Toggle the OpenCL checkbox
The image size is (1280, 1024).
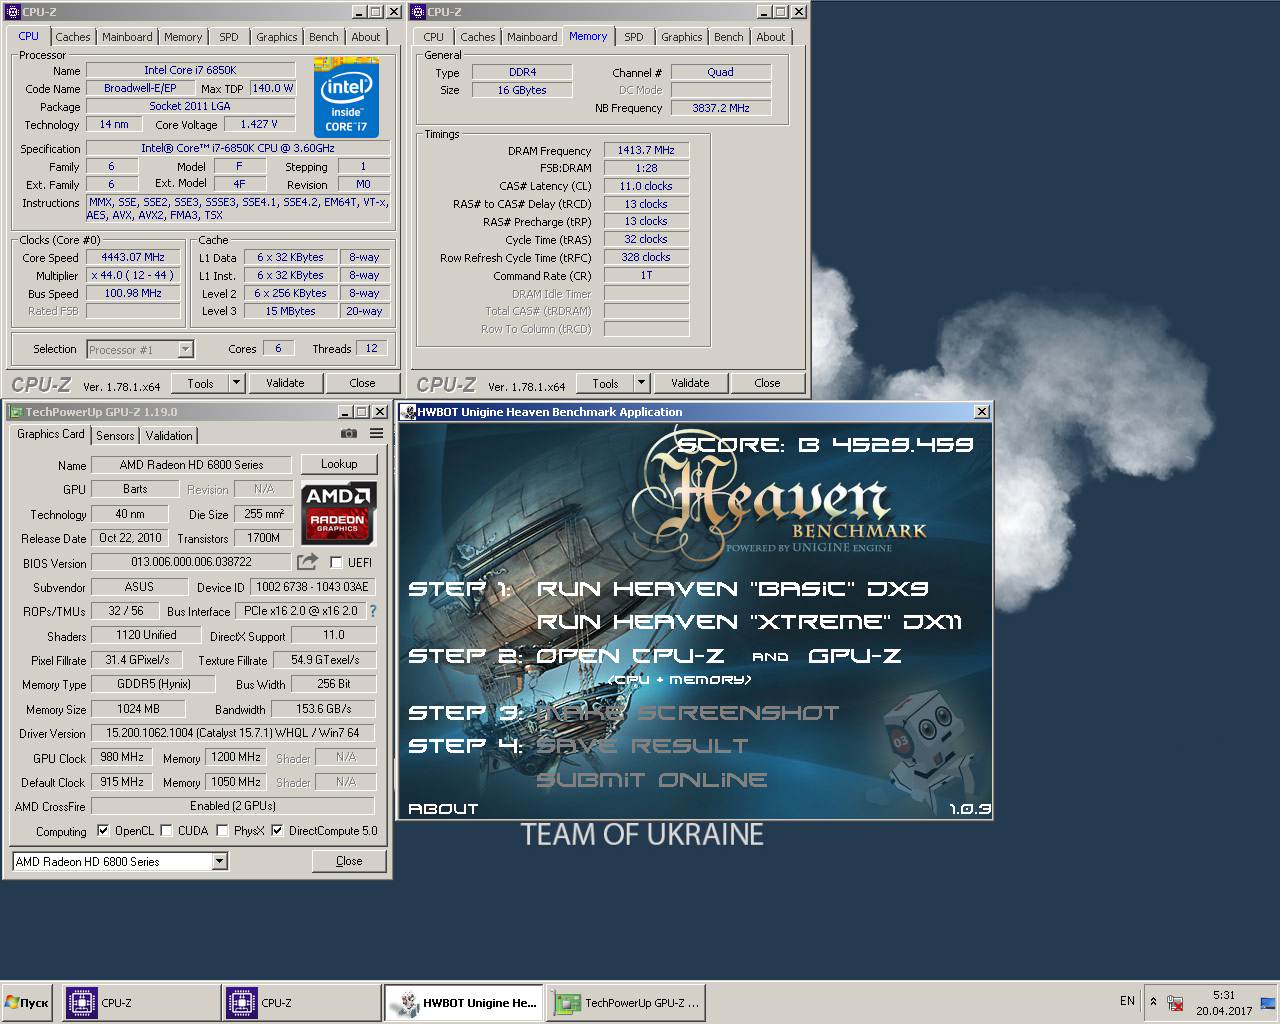[x=102, y=830]
